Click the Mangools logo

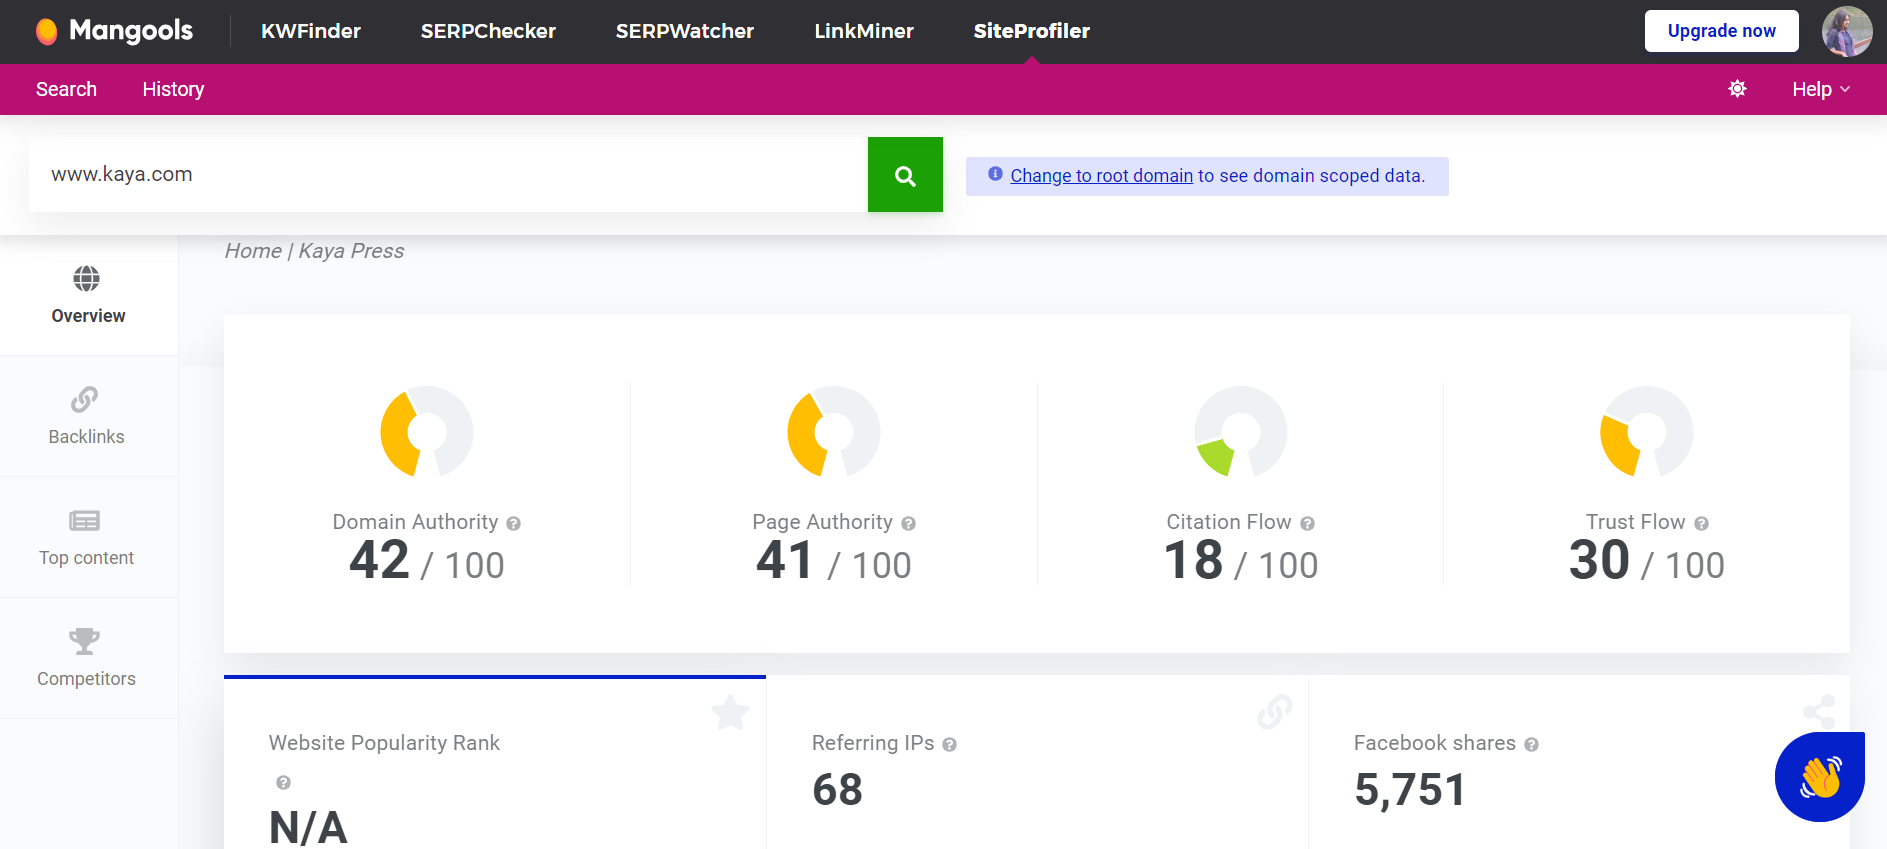pos(114,31)
